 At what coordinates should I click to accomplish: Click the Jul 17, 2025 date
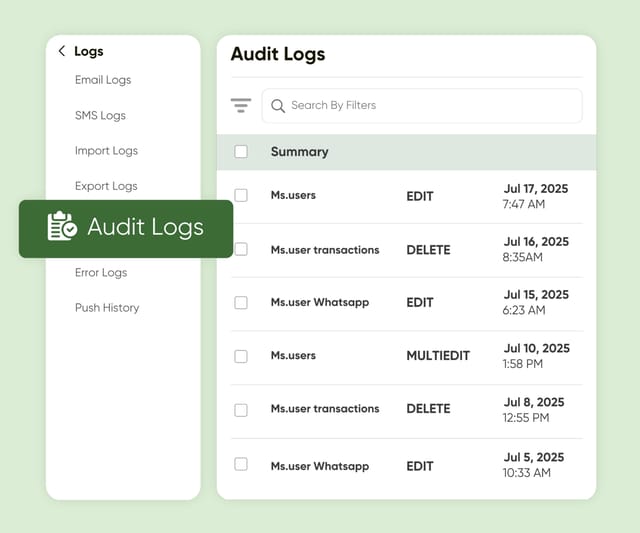[x=536, y=189]
